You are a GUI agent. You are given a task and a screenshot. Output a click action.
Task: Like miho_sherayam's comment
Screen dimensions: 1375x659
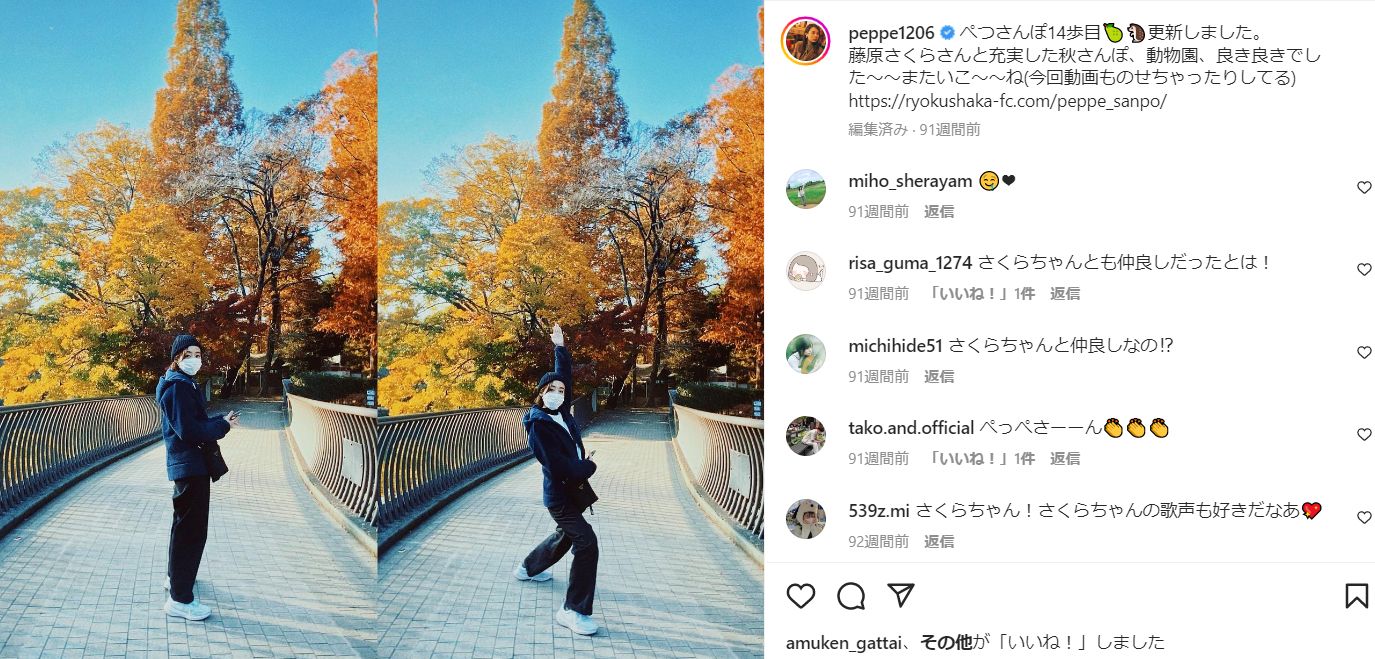click(1364, 187)
